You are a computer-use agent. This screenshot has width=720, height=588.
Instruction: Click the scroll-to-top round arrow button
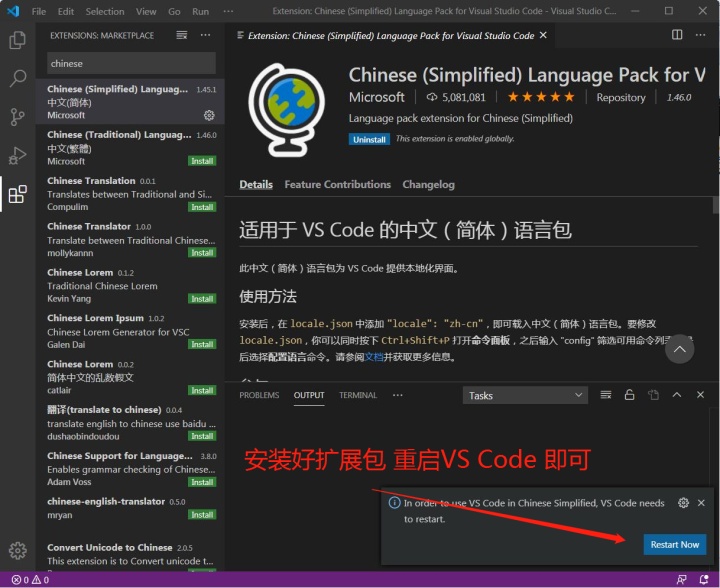coord(680,349)
